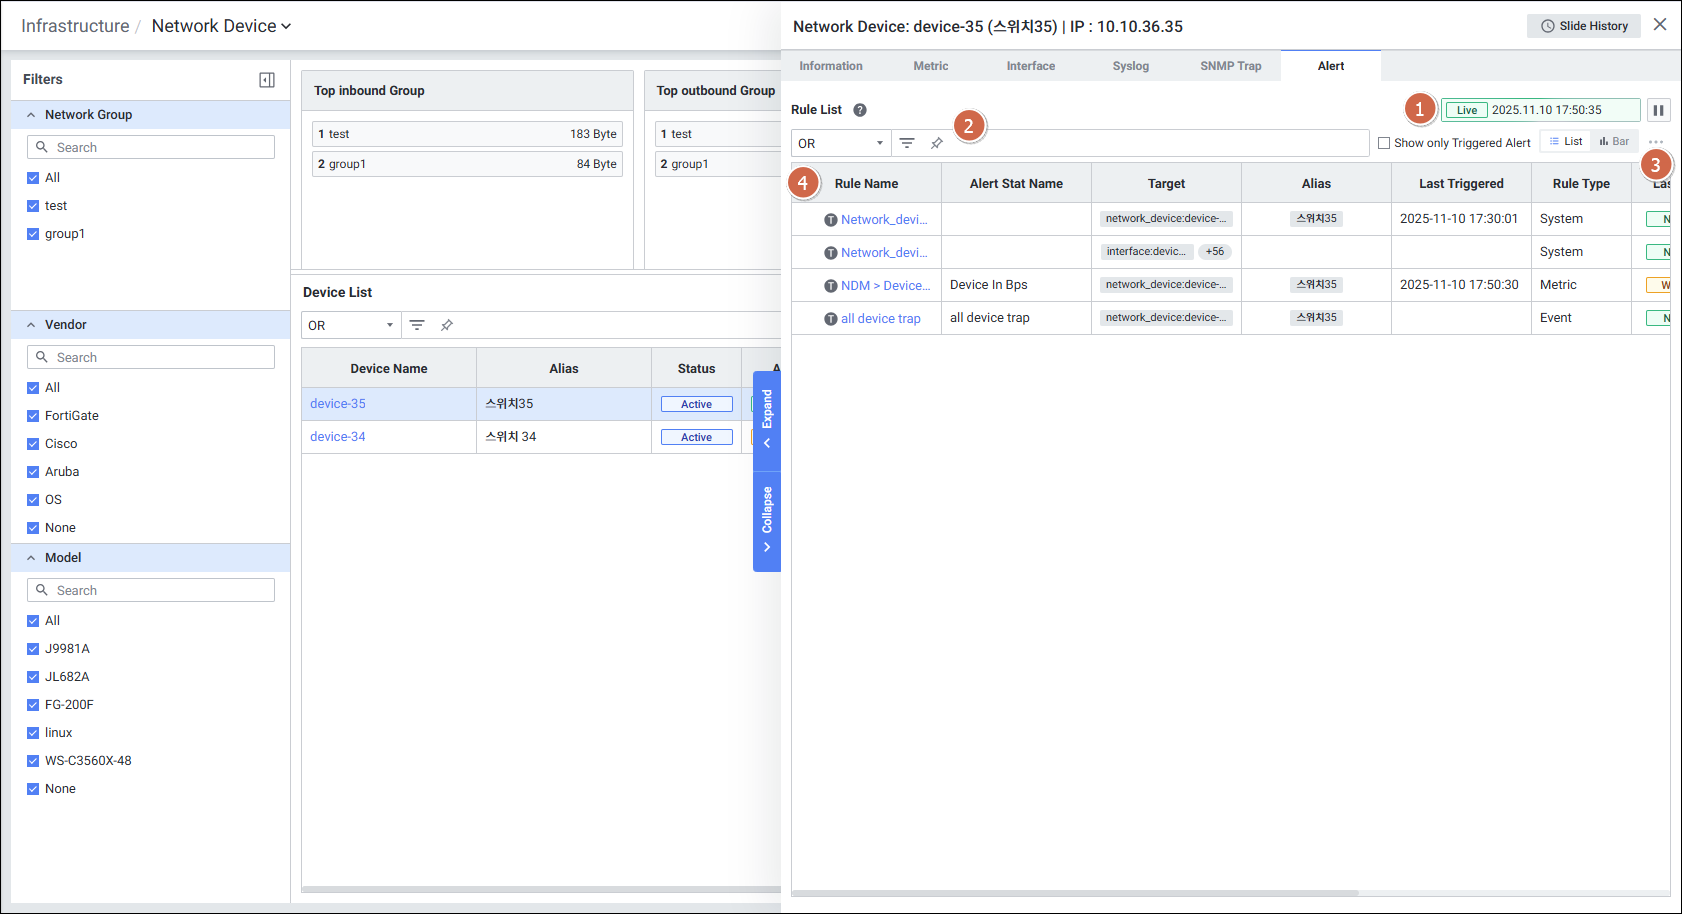The height and width of the screenshot is (914, 1682).
Task: Click the Rule List help icon
Action: click(860, 110)
